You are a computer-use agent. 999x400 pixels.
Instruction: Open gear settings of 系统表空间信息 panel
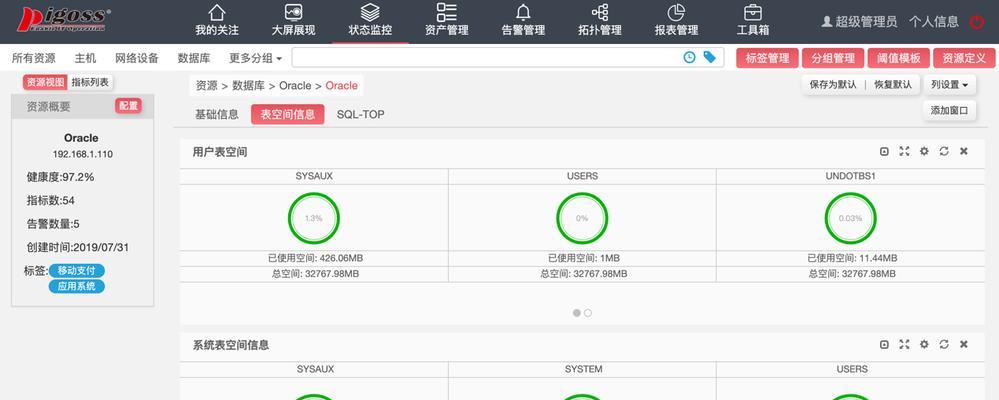click(x=924, y=345)
